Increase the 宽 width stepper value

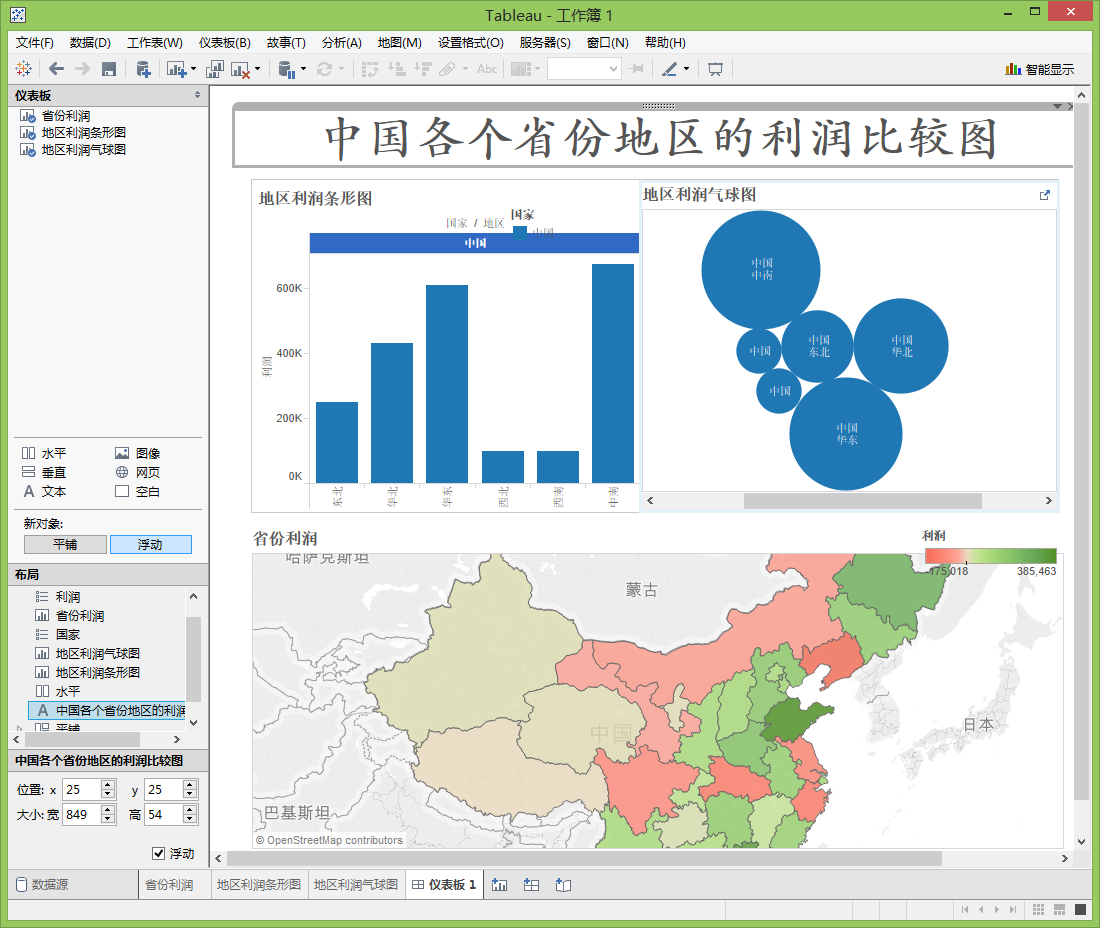[x=108, y=809]
